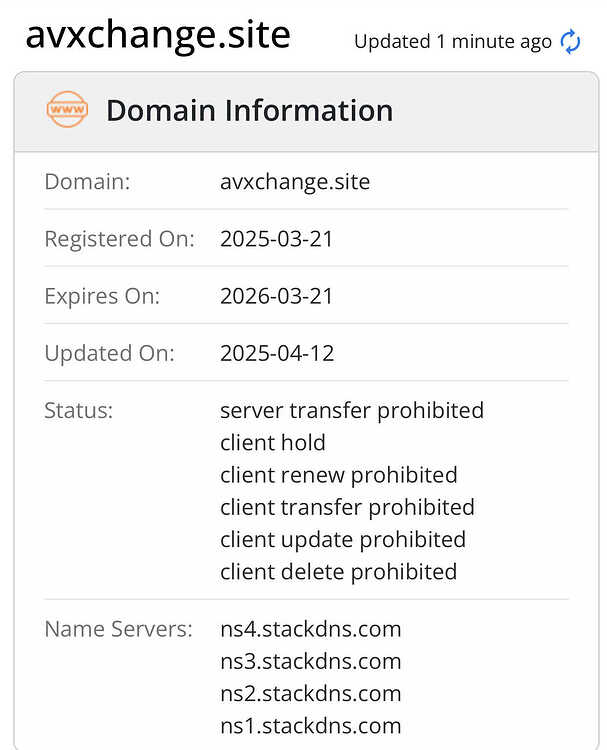607x750 pixels.
Task: Click ns1.stackdns.com name server
Action: pos(310,726)
